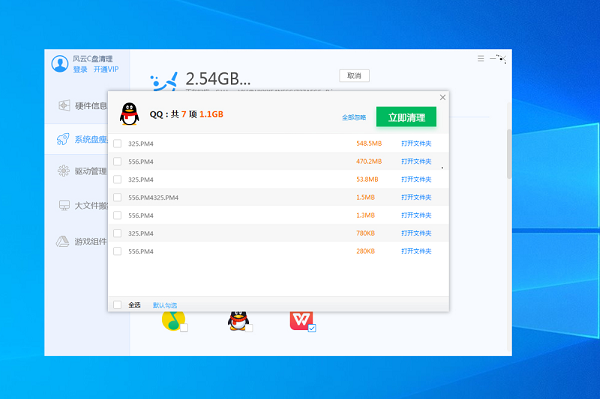This screenshot has height=399, width=600.
Task: Click the red WPS Office app icon
Action: tap(302, 321)
